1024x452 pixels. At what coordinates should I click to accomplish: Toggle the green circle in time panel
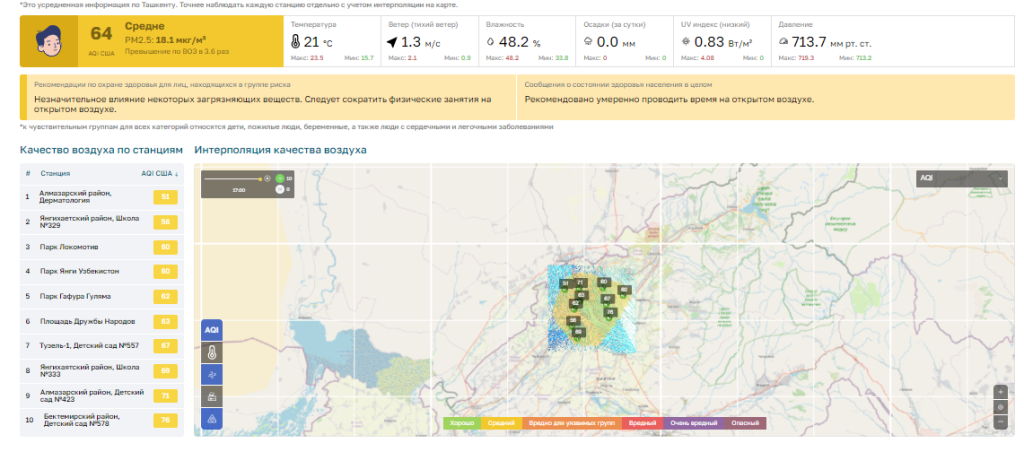(x=280, y=179)
